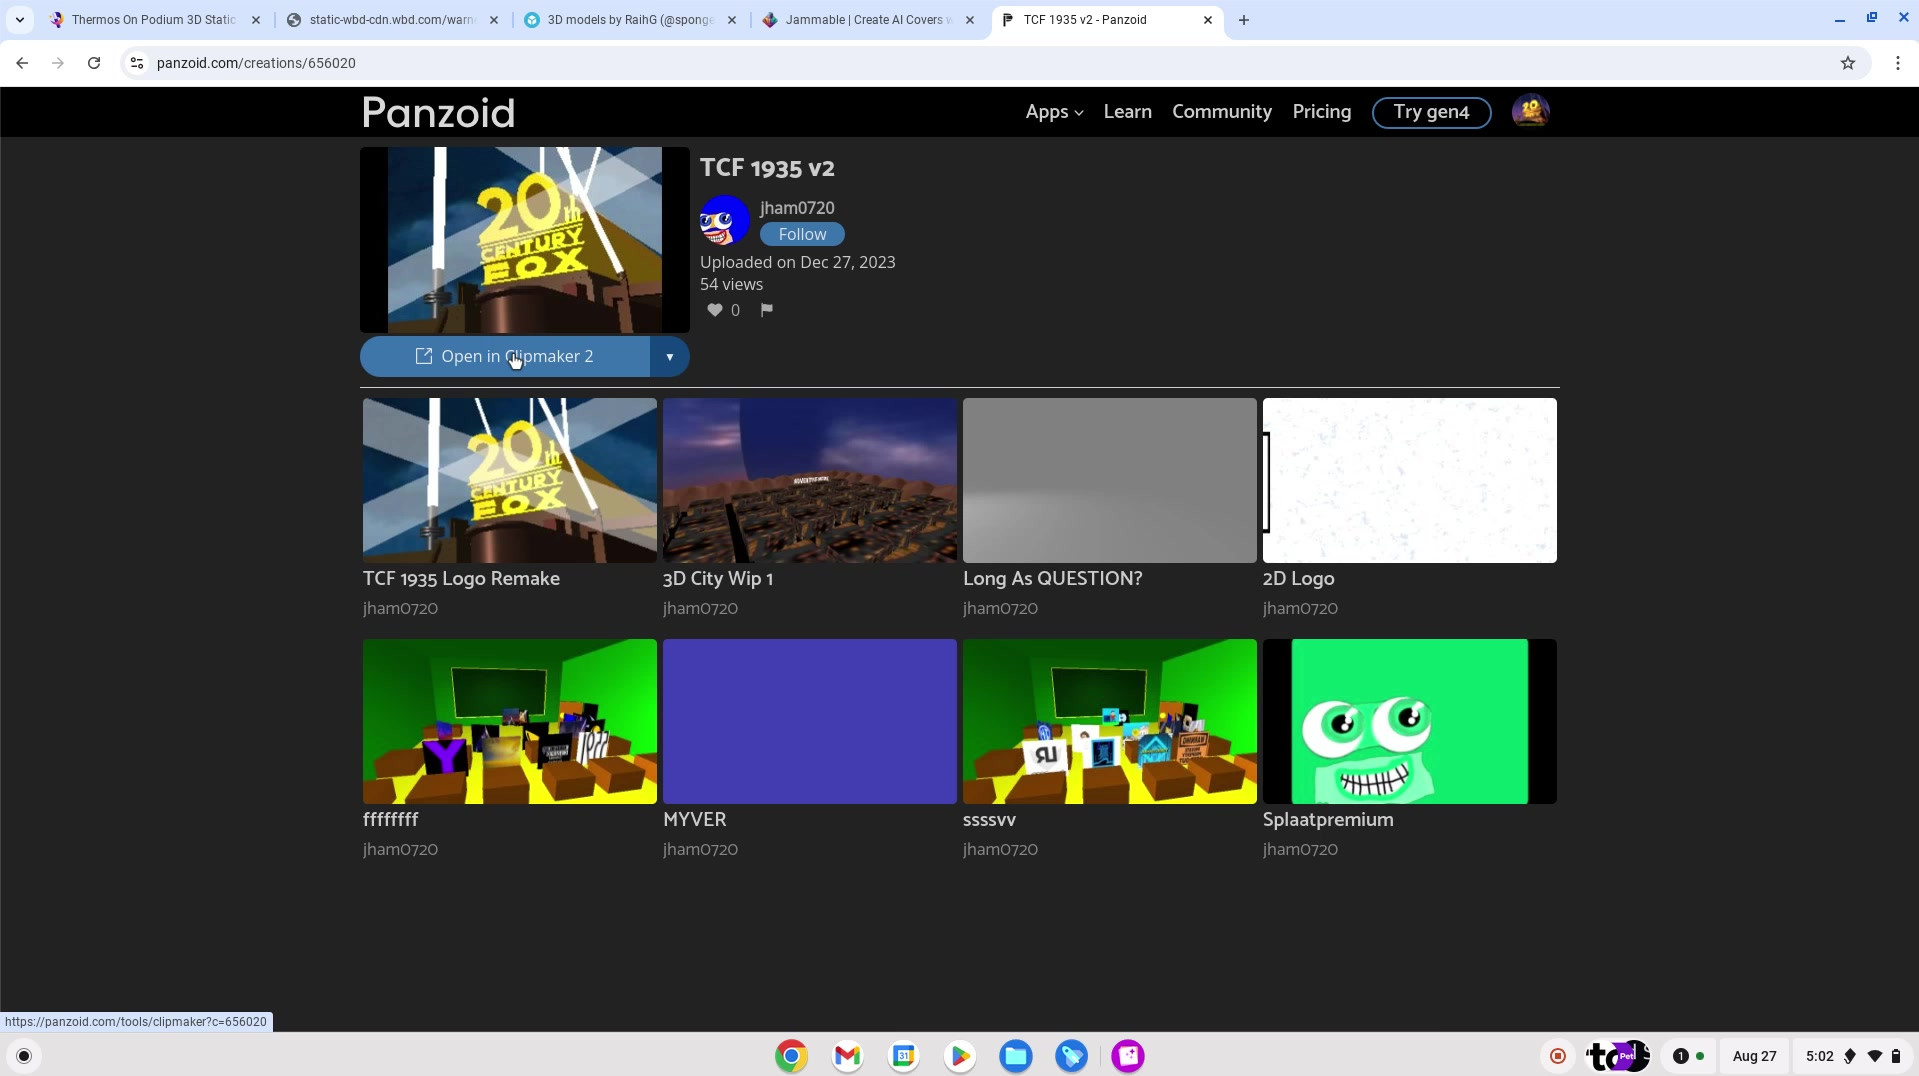Open the 2D Logo thumbnail
This screenshot has height=1076, width=1919.
coord(1410,481)
